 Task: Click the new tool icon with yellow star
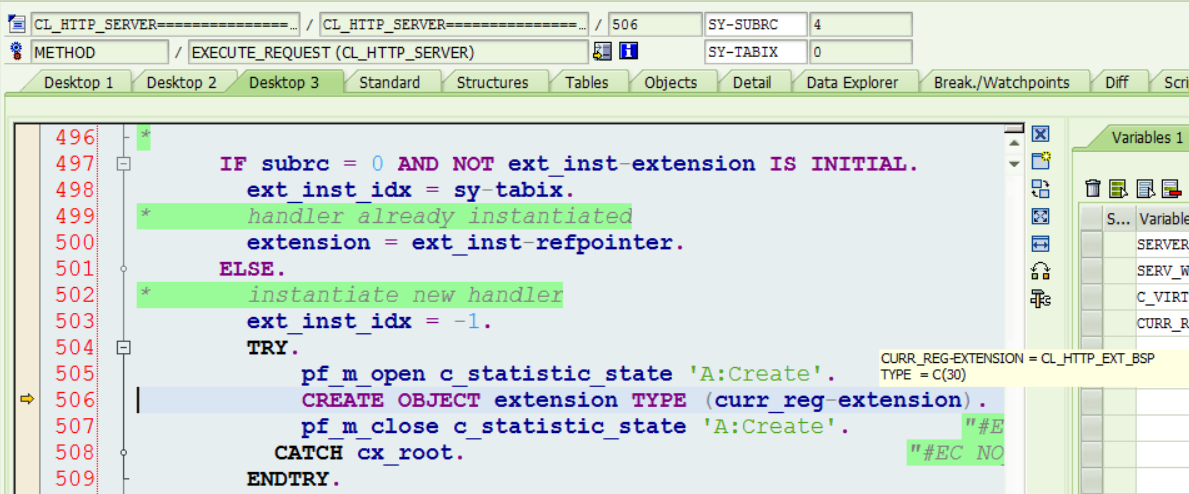[x=1040, y=161]
